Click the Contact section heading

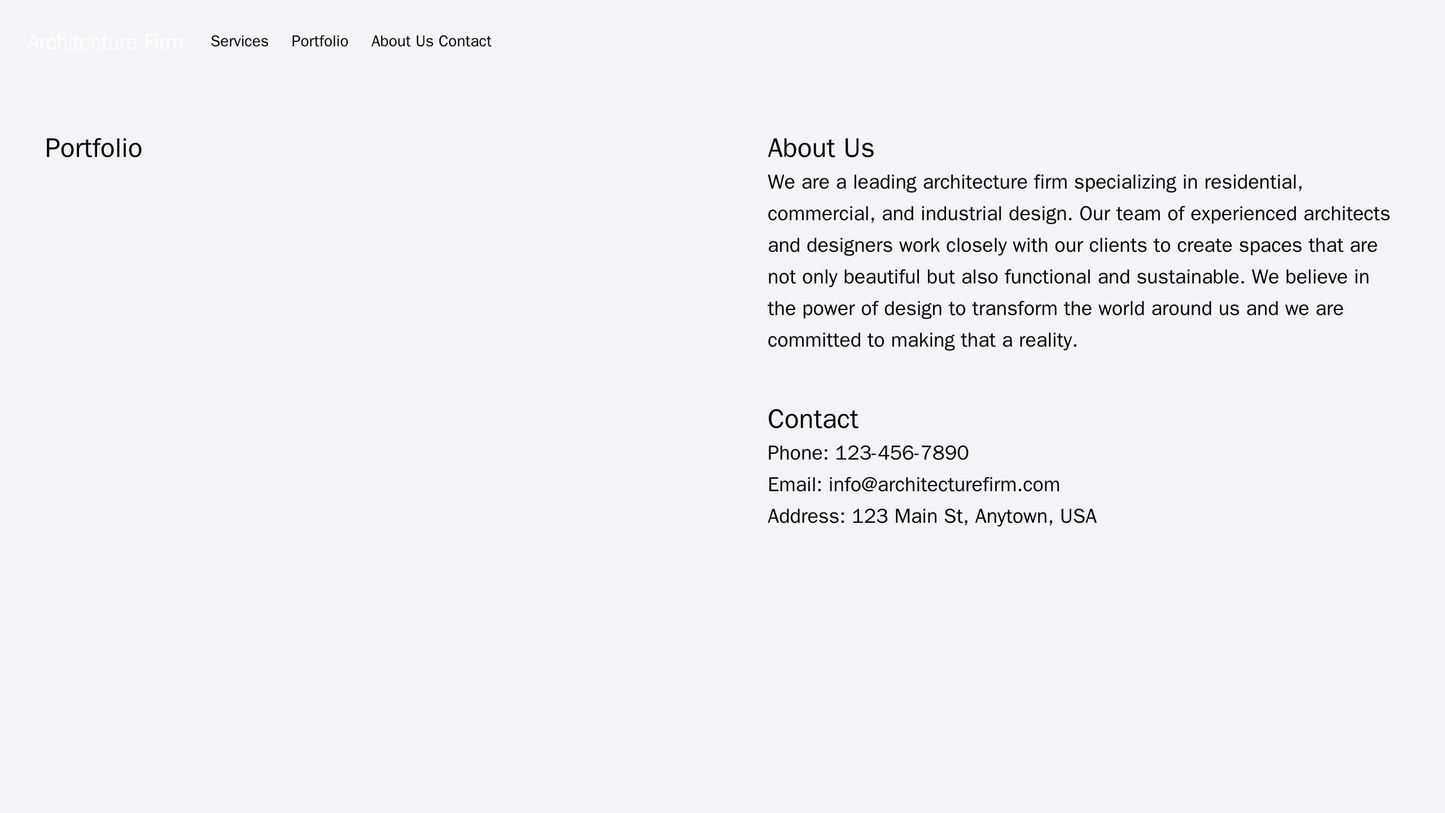pyautogui.click(x=812, y=419)
